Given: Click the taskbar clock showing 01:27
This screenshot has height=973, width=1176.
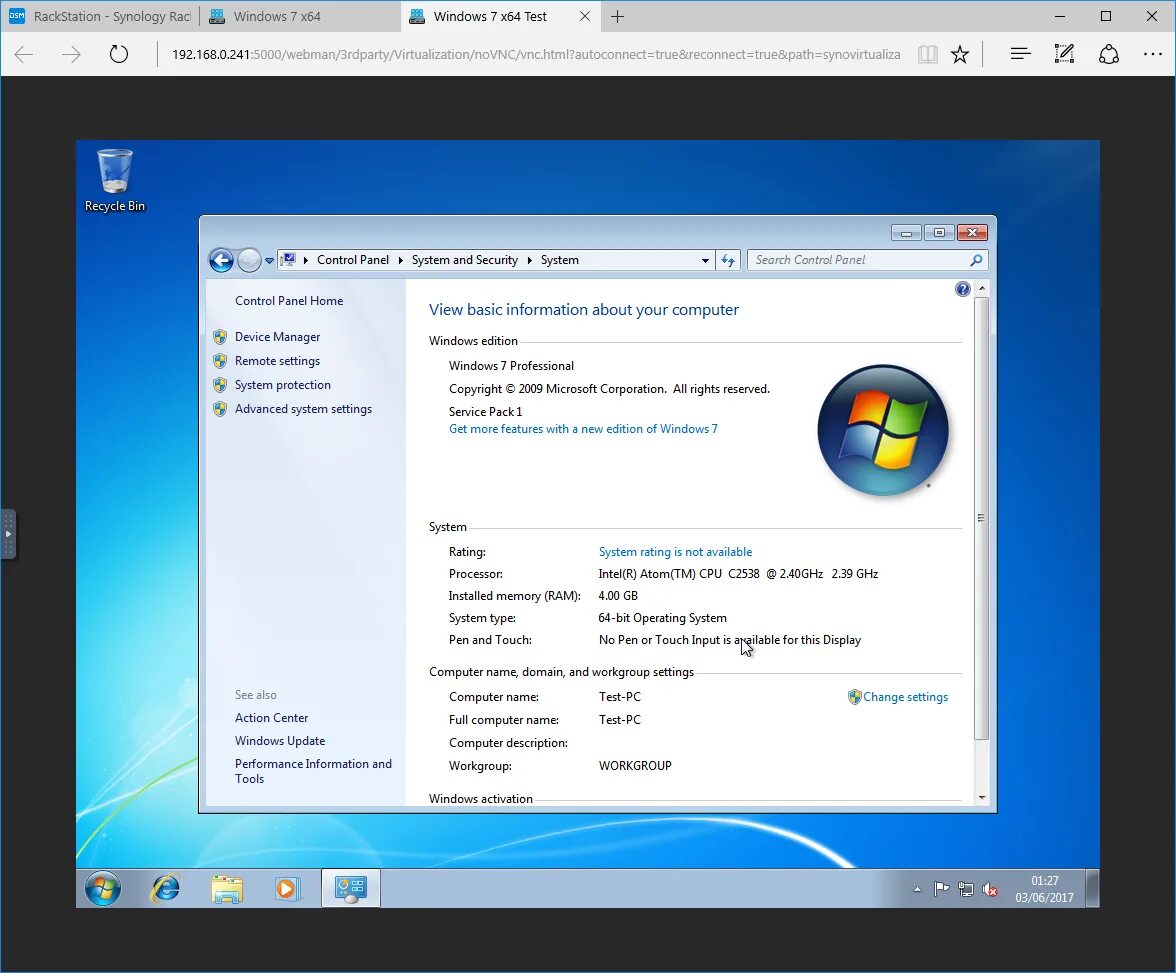Looking at the screenshot, I should click(x=1045, y=881).
